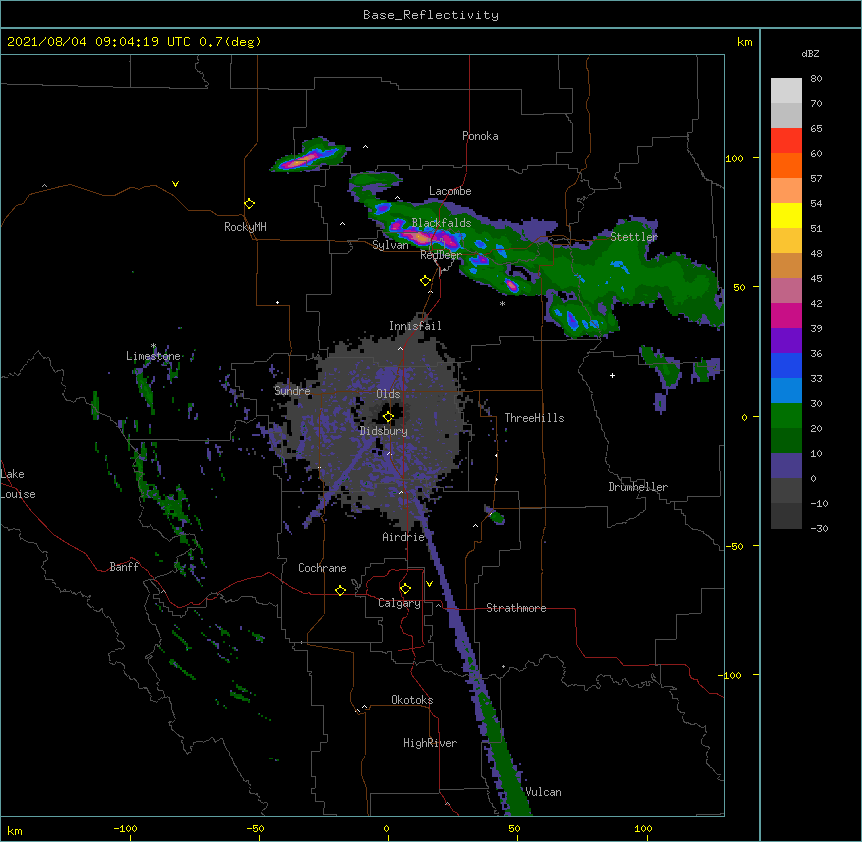Viewport: 862px width, 842px height.
Task: Click the Calgary city label
Action: [x=399, y=603]
